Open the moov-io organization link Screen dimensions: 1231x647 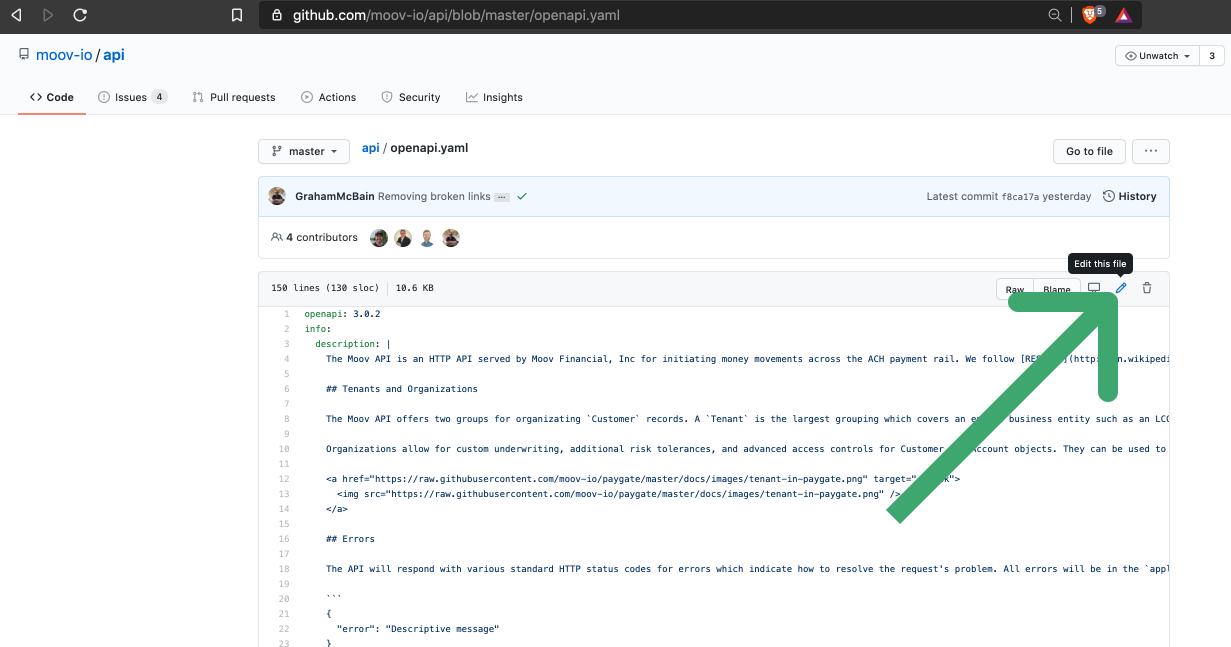point(64,55)
